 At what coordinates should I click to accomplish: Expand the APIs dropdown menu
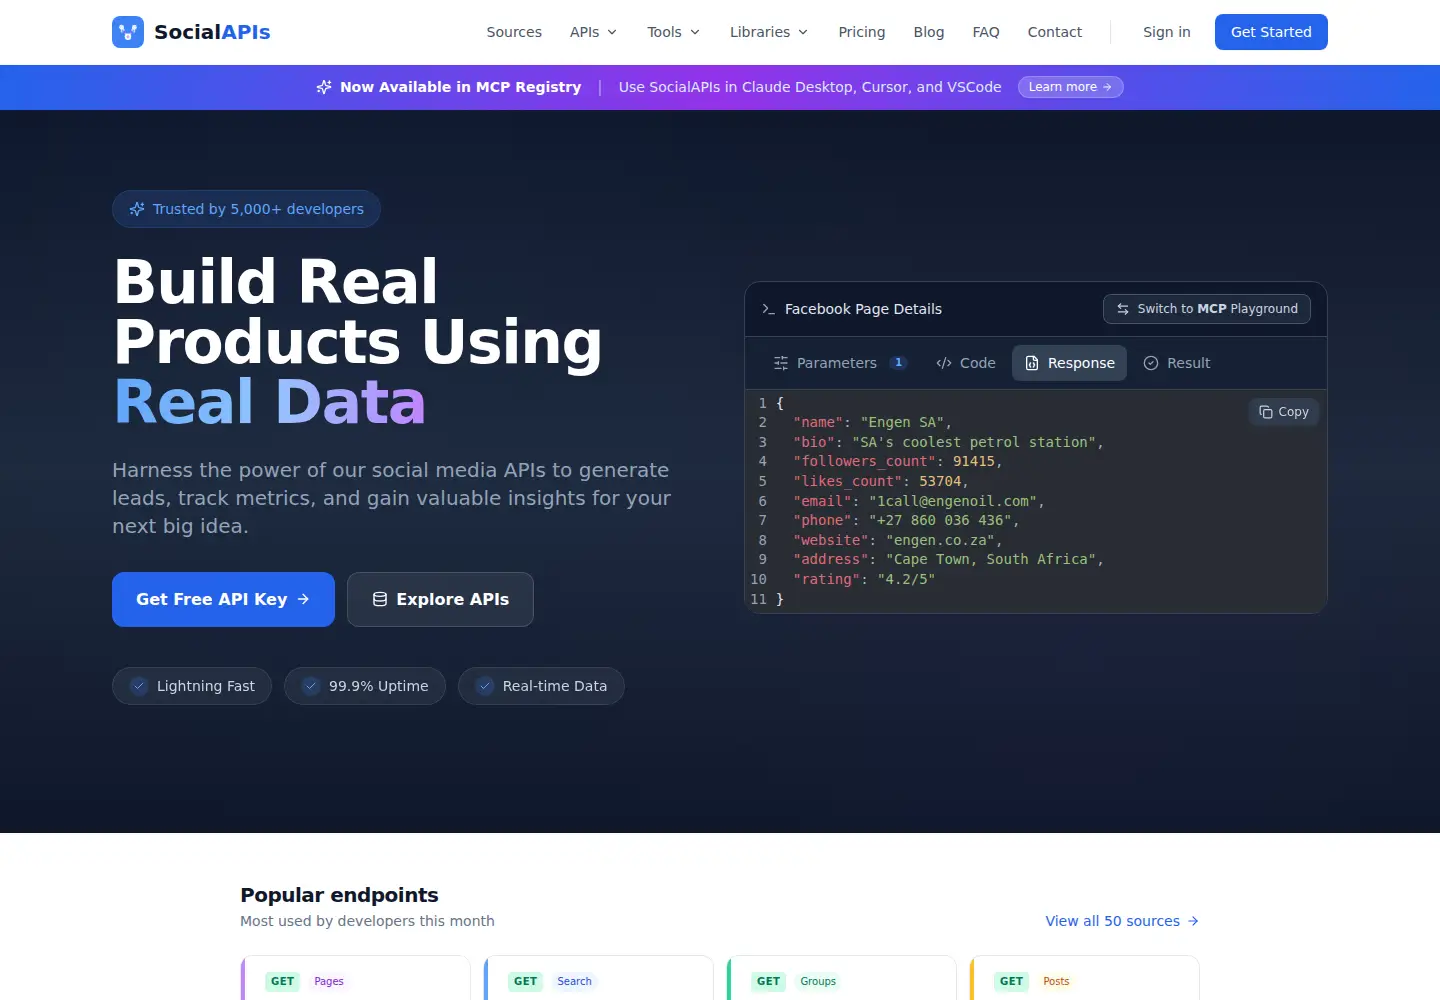pyautogui.click(x=593, y=32)
